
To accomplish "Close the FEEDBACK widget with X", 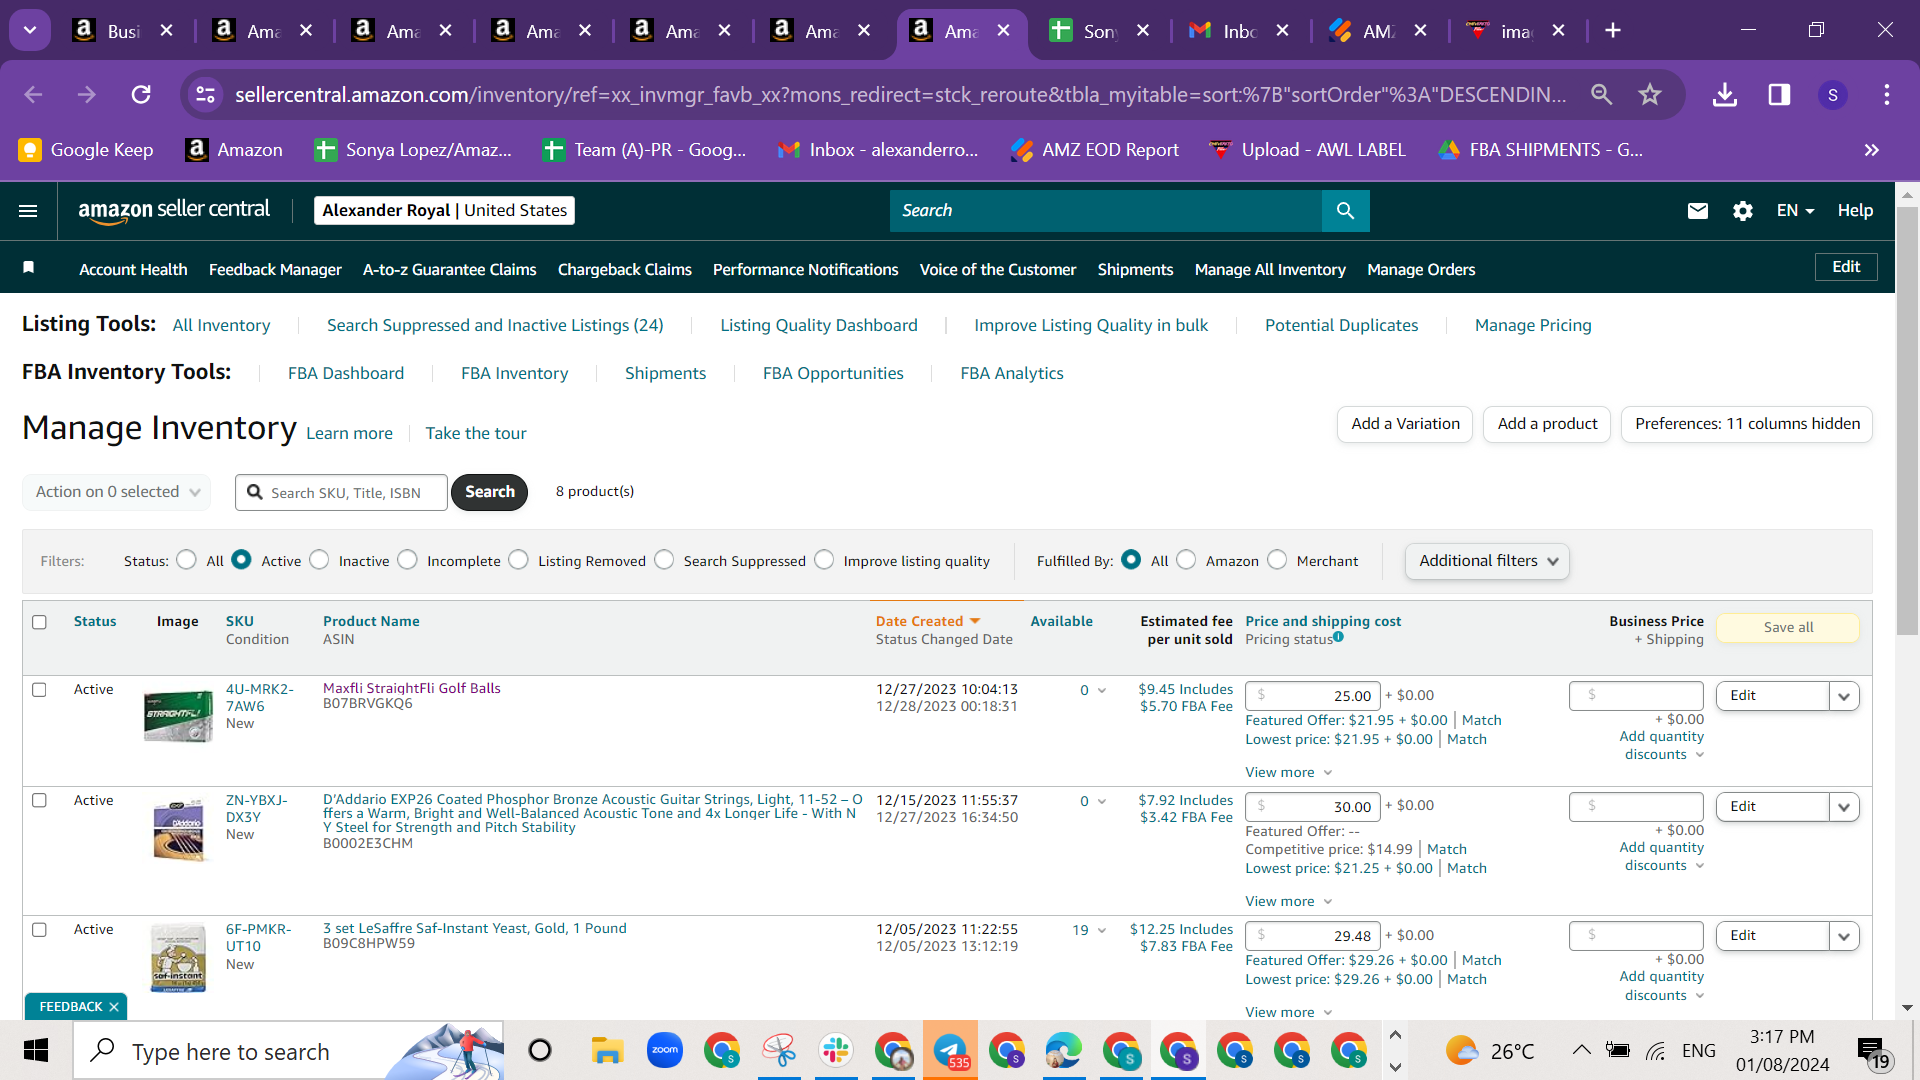I will click(114, 1007).
